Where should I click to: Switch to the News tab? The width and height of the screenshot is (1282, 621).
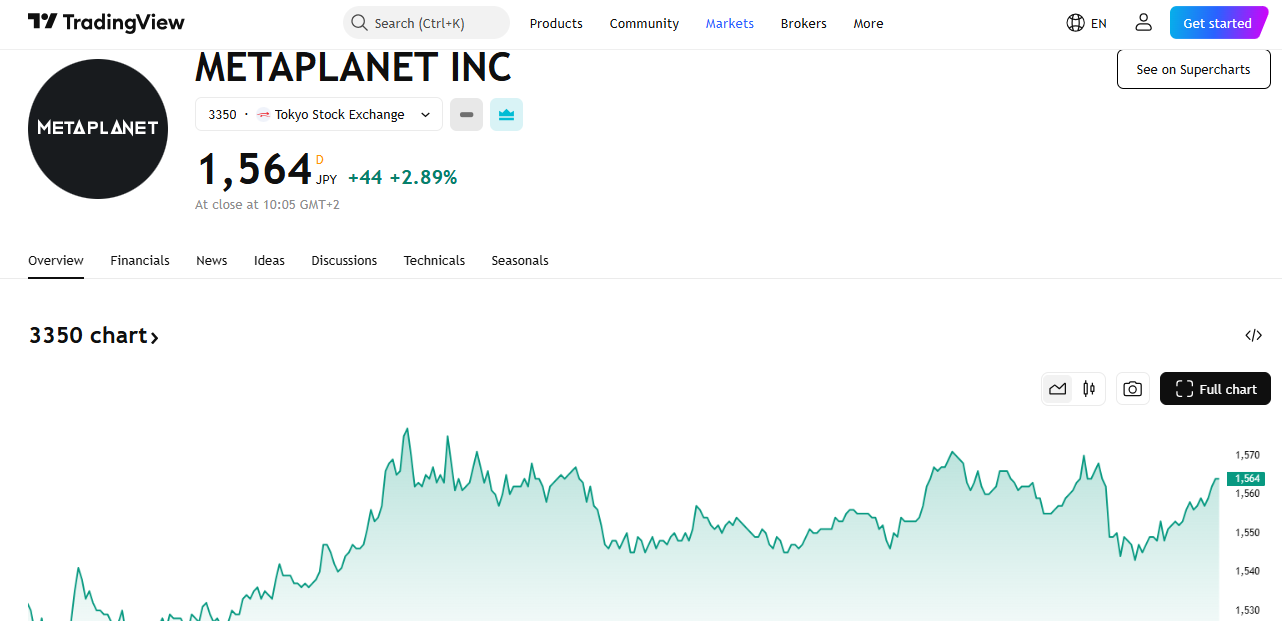(x=212, y=260)
